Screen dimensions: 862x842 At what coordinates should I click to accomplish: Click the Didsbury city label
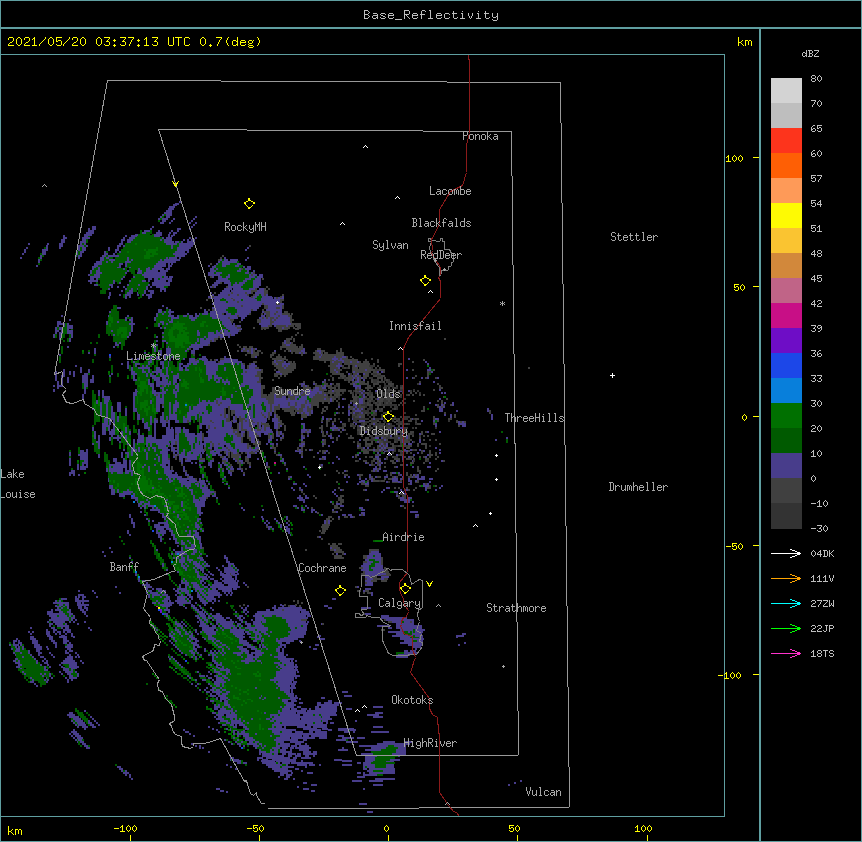point(383,431)
